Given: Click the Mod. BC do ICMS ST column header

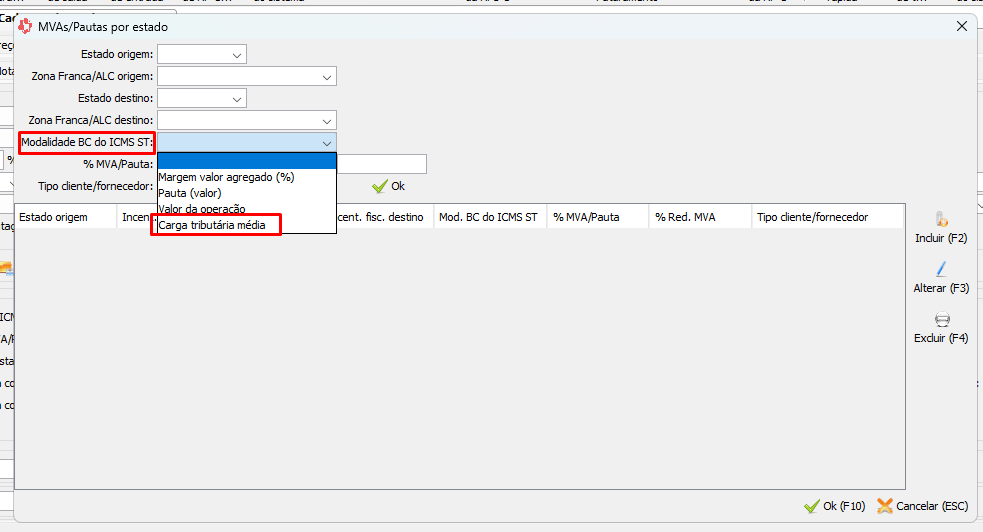Looking at the screenshot, I should point(490,217).
